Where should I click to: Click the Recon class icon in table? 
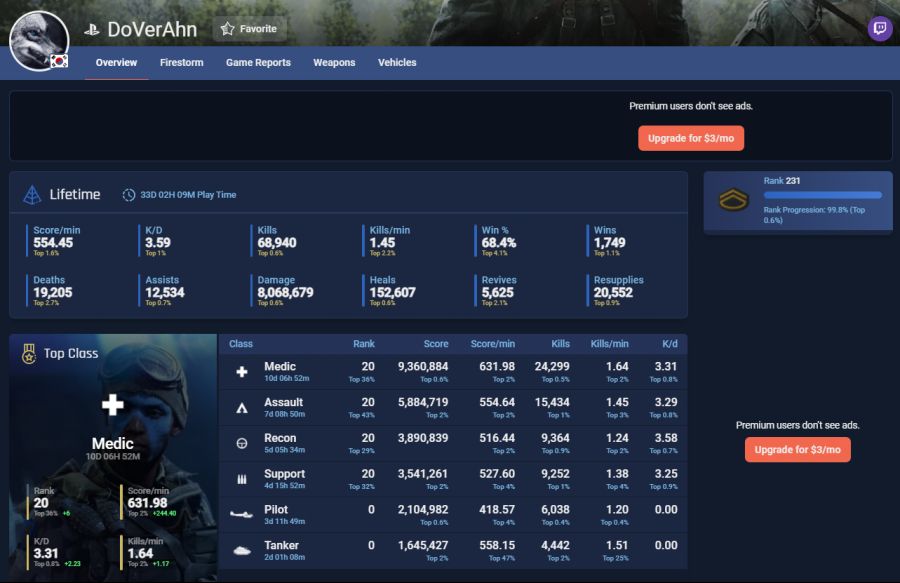pyautogui.click(x=242, y=443)
